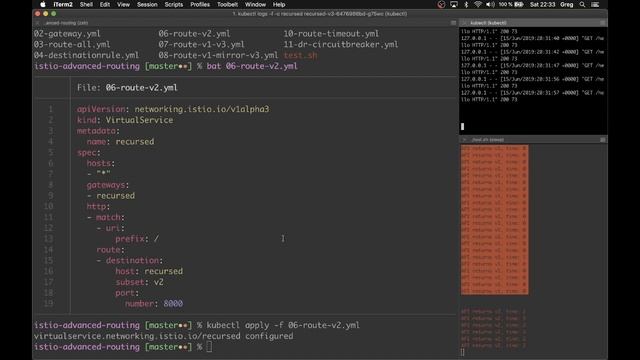640x360 pixels.
Task: Click the 'prefix: /' line
Action: pyautogui.click(x=137, y=239)
